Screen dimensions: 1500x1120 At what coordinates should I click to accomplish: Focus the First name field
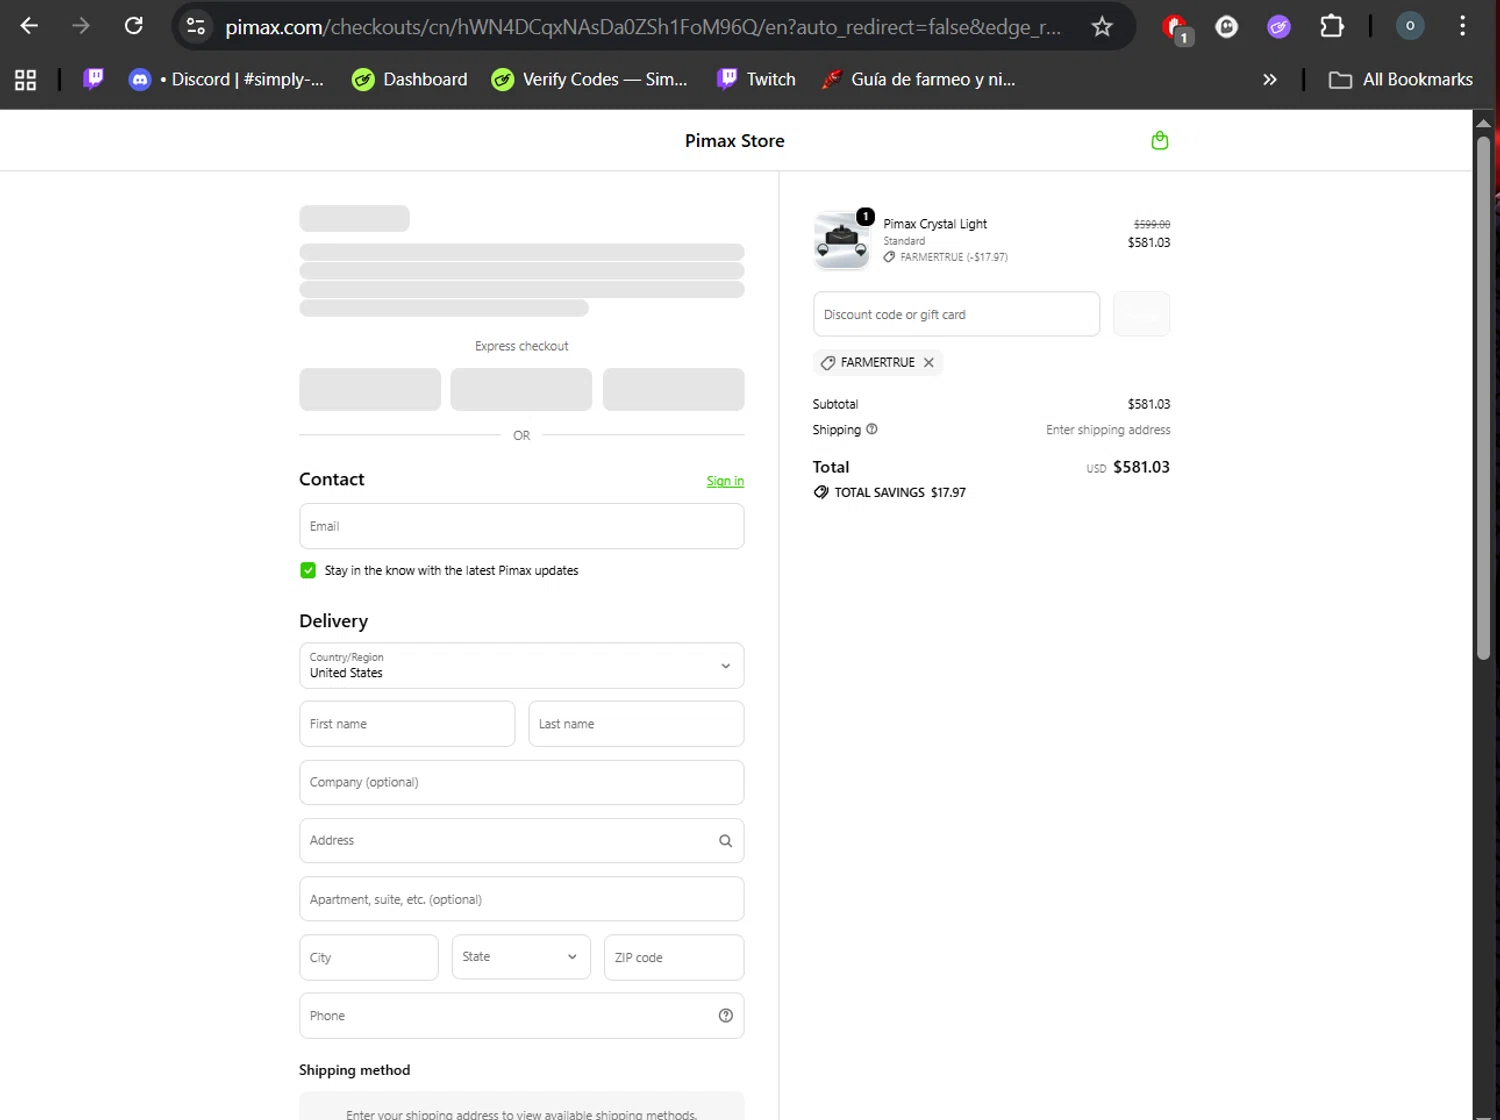pos(407,724)
